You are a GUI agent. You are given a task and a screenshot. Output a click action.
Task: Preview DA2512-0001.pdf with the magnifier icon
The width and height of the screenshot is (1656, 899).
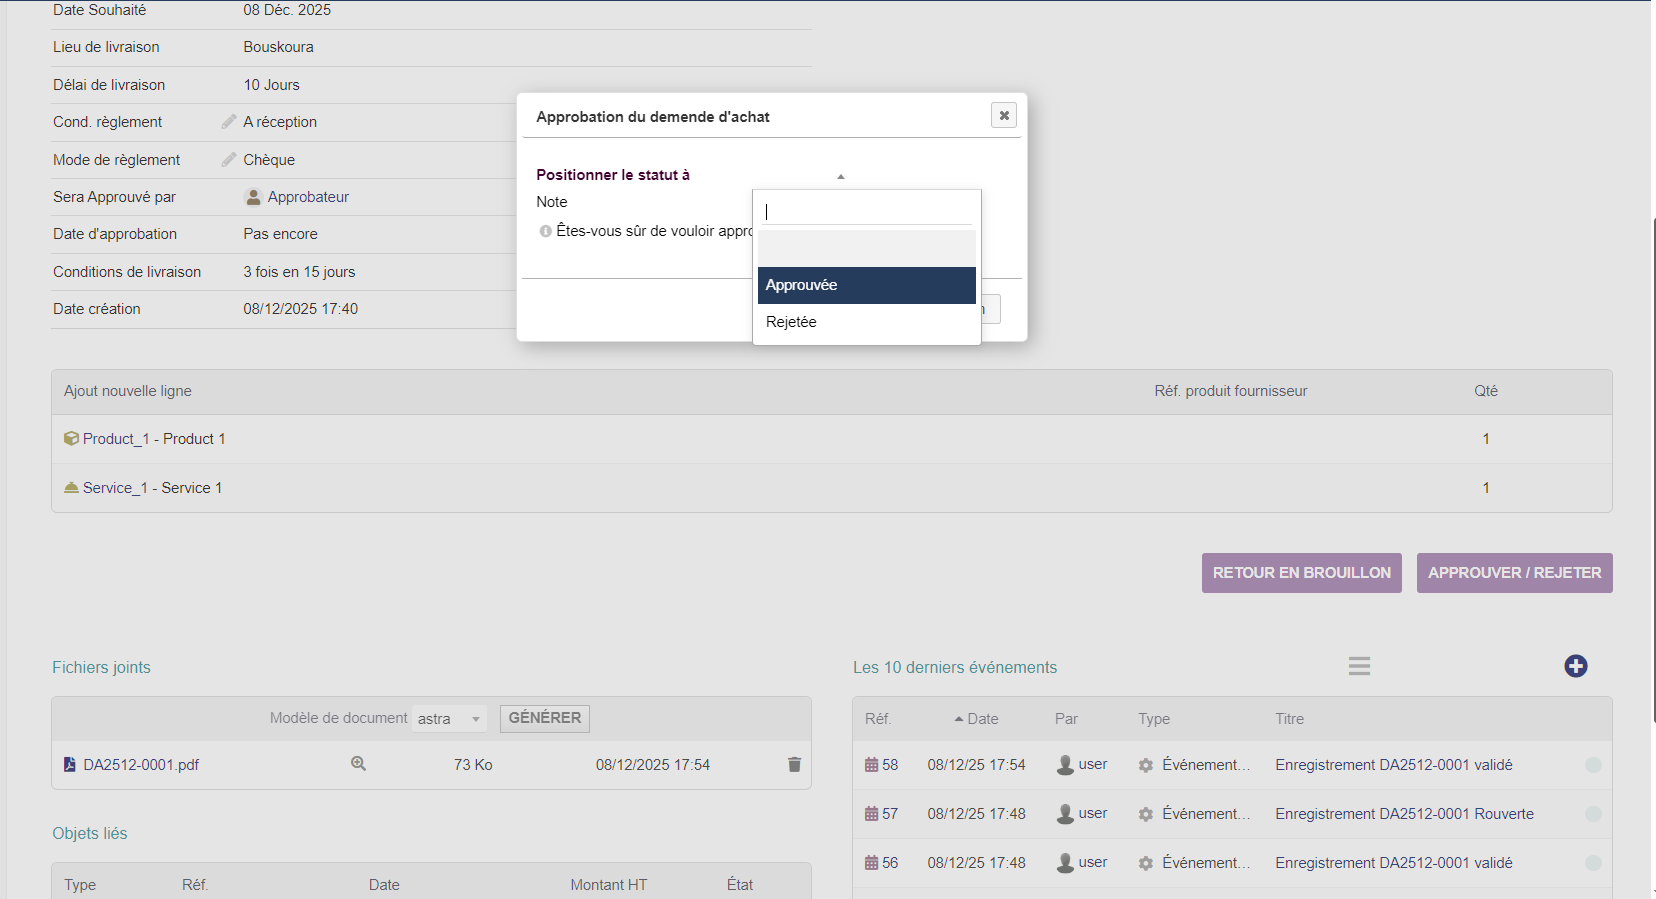click(x=358, y=764)
